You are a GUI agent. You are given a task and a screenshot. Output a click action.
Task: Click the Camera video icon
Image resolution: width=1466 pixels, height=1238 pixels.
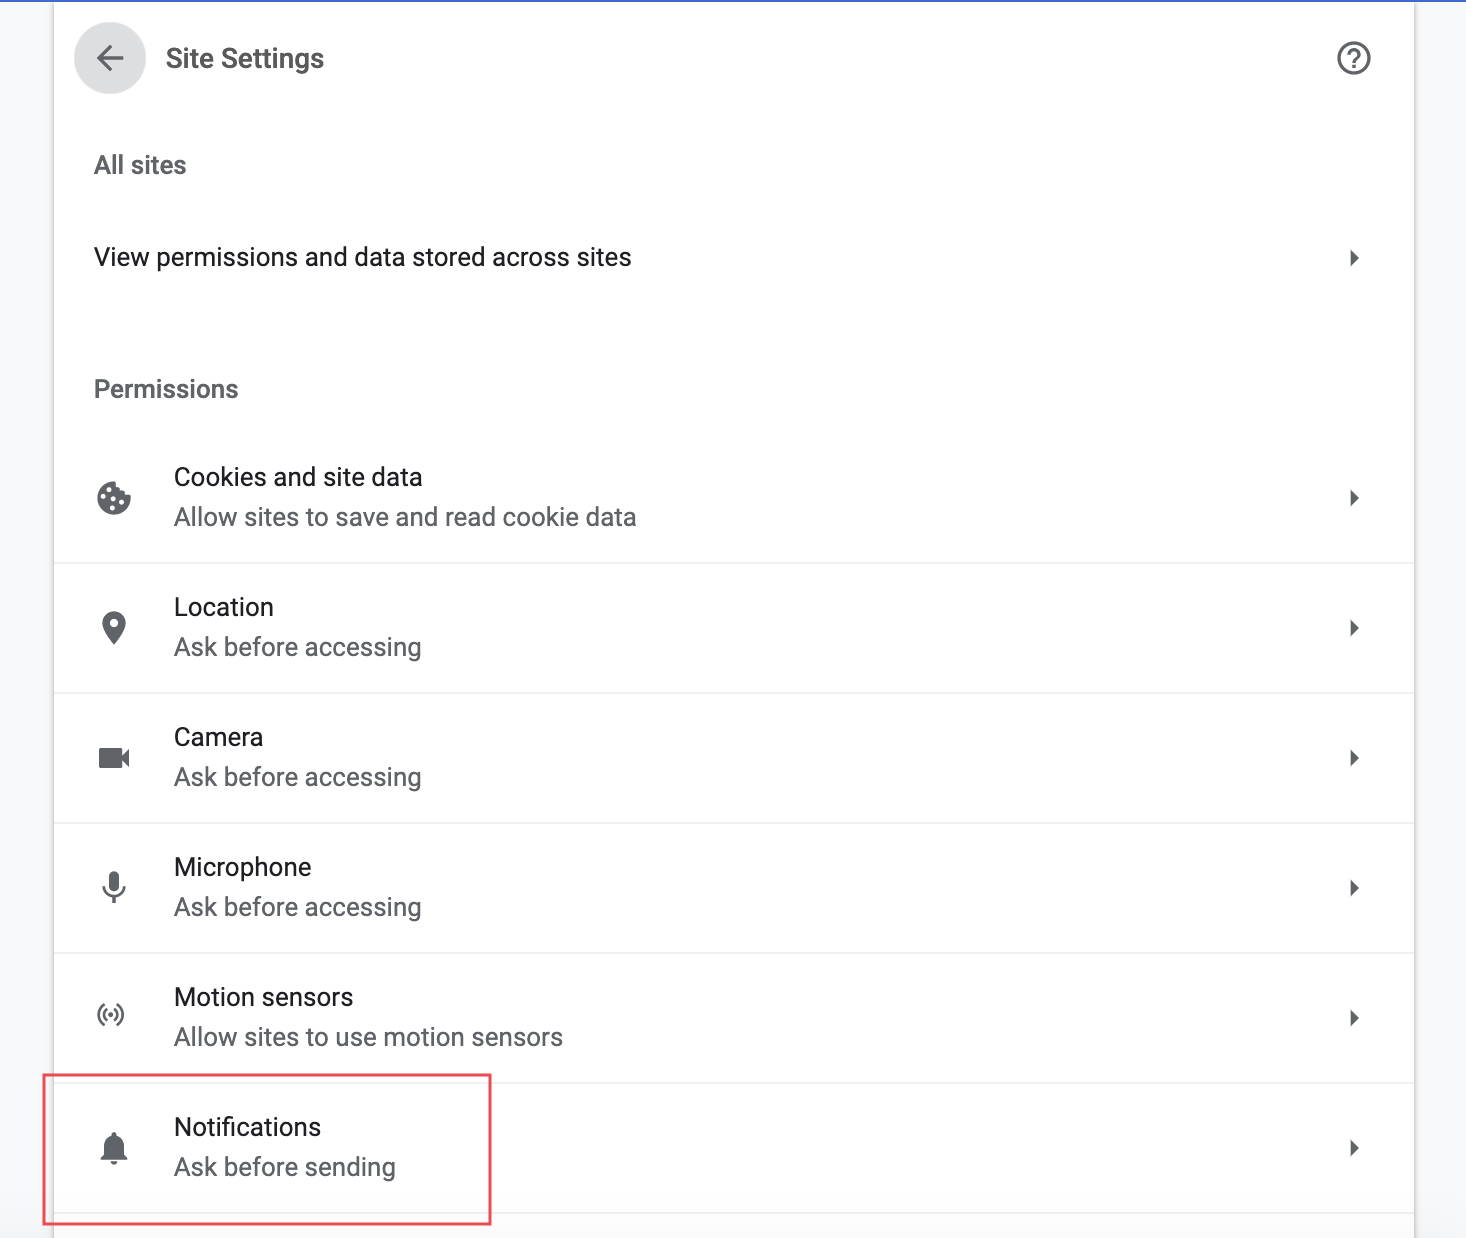pos(114,758)
